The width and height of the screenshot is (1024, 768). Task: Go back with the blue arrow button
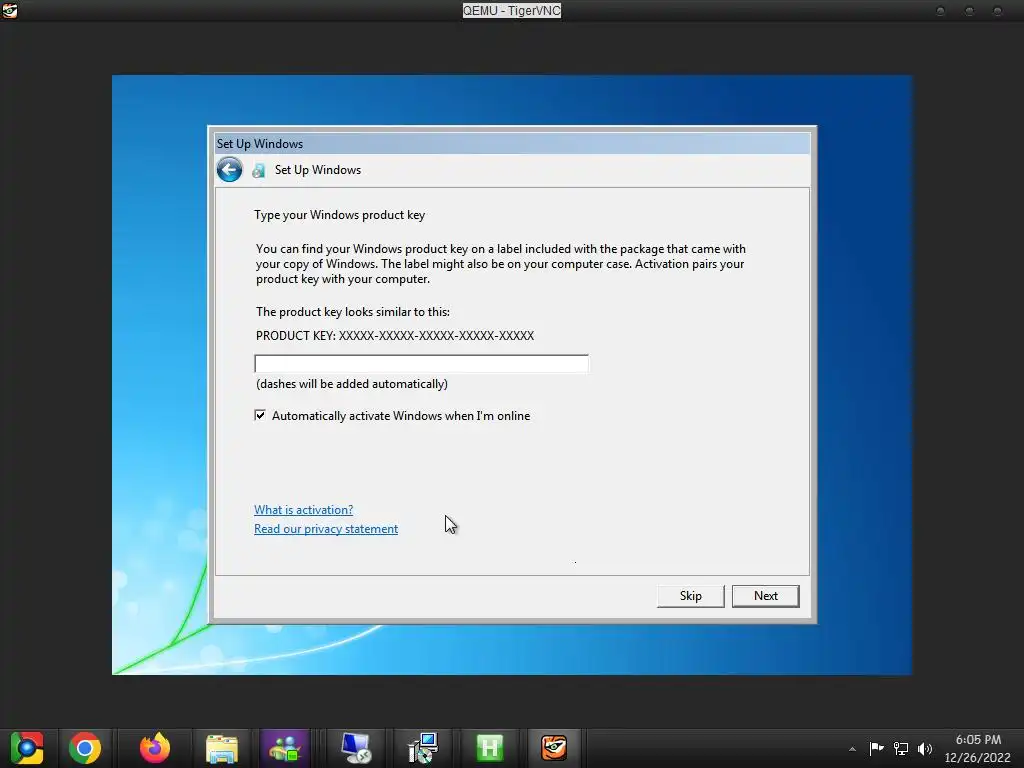point(229,170)
